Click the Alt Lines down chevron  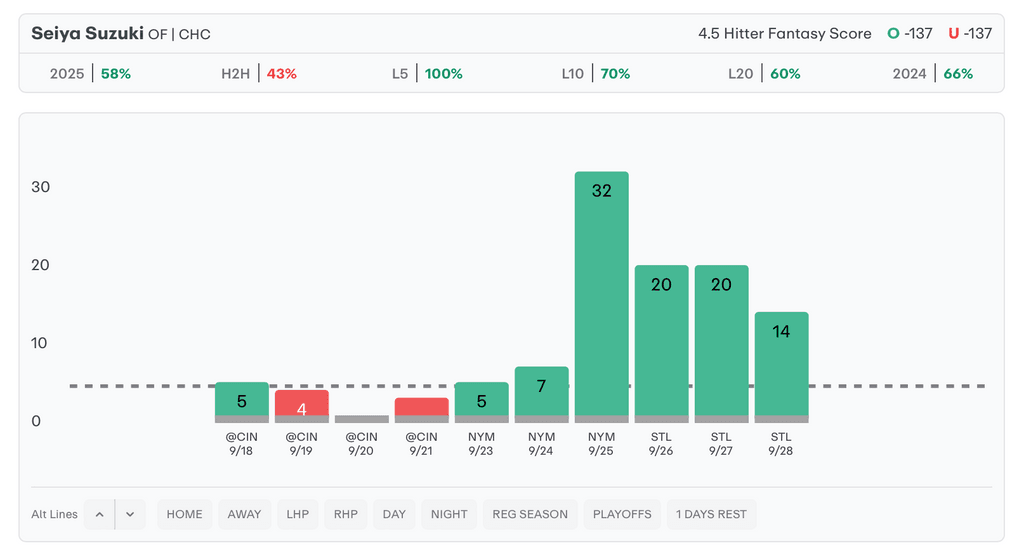pos(130,514)
